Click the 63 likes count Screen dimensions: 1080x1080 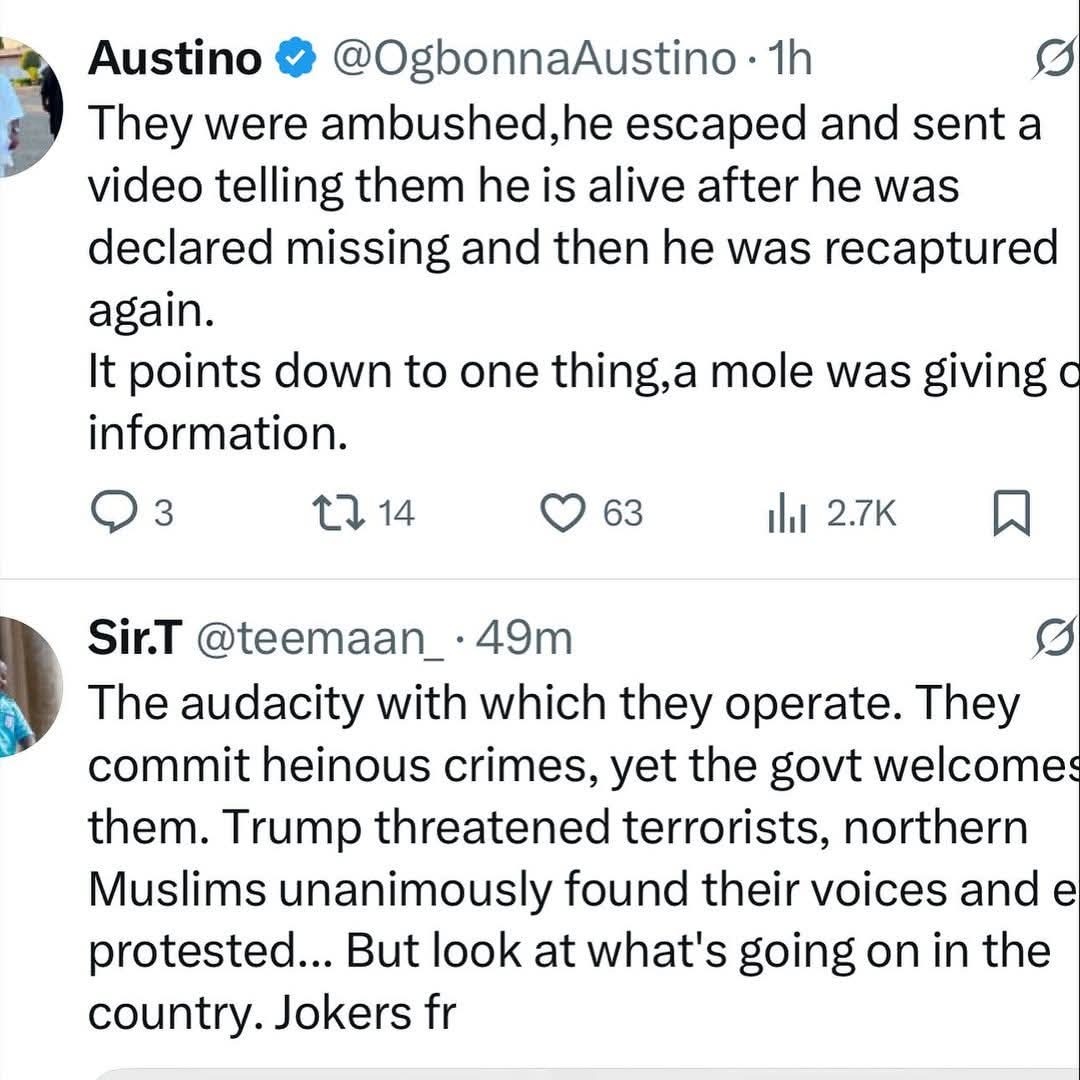coord(622,514)
